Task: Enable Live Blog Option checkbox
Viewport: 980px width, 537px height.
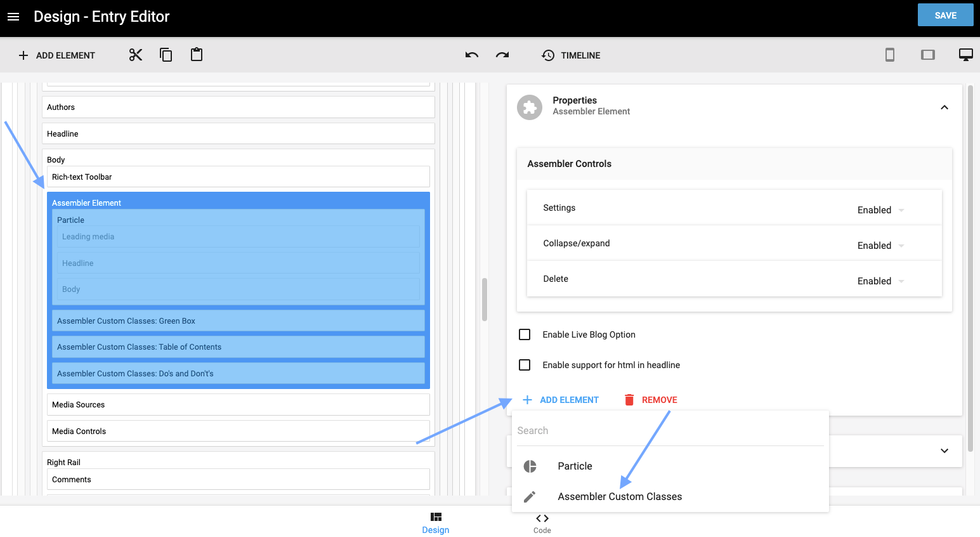Action: [525, 334]
